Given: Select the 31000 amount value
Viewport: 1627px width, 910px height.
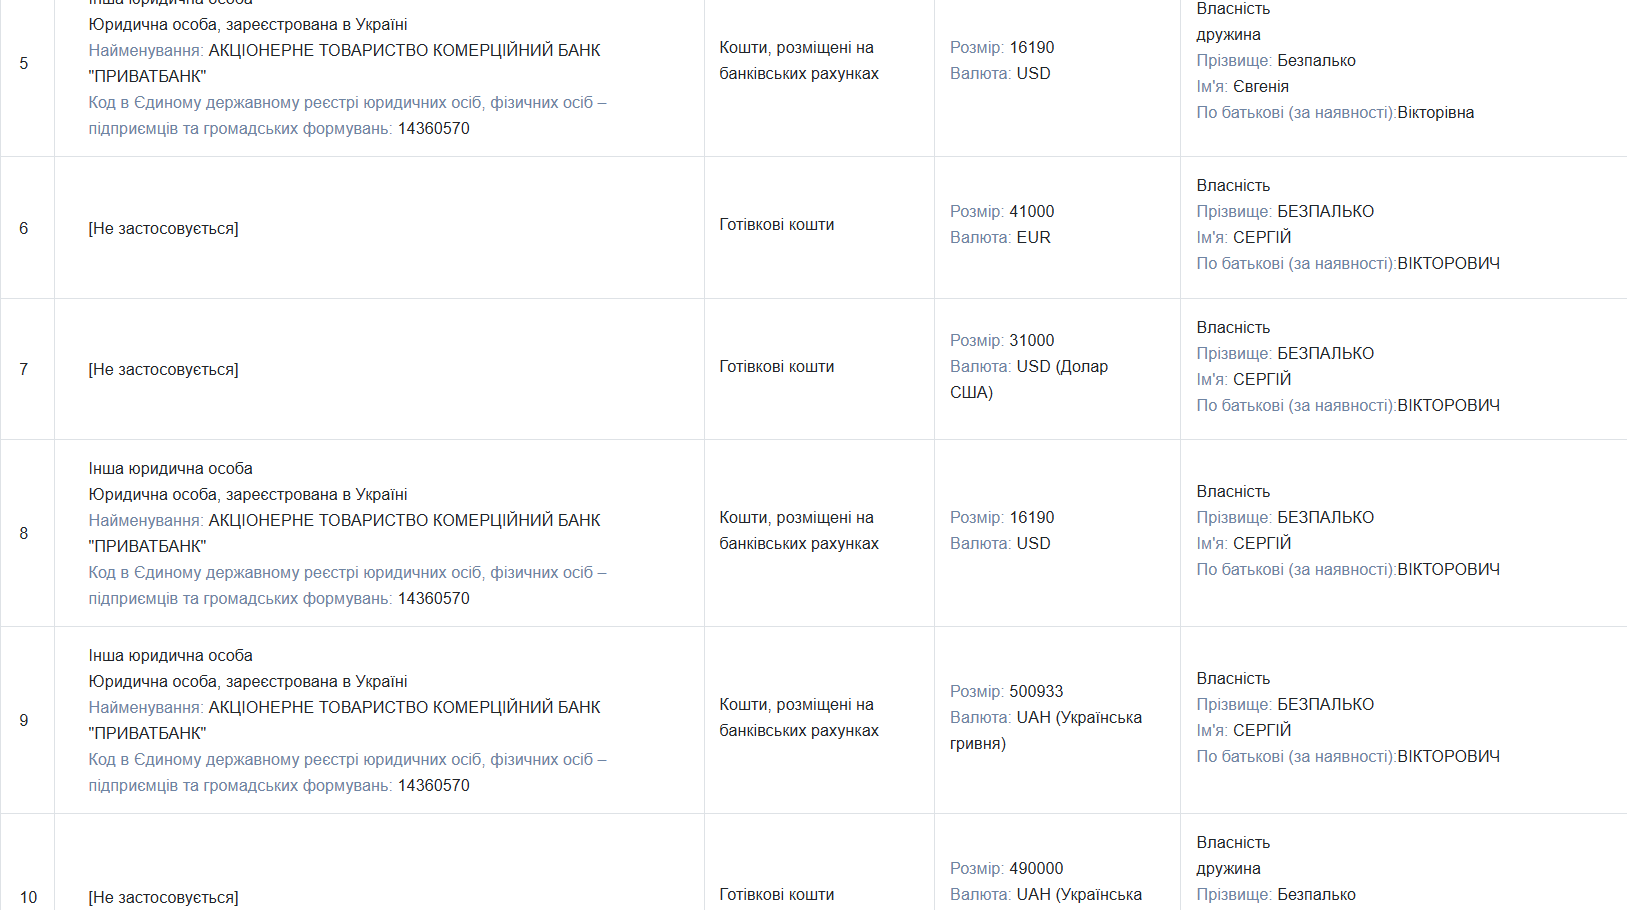Looking at the screenshot, I should 1031,340.
